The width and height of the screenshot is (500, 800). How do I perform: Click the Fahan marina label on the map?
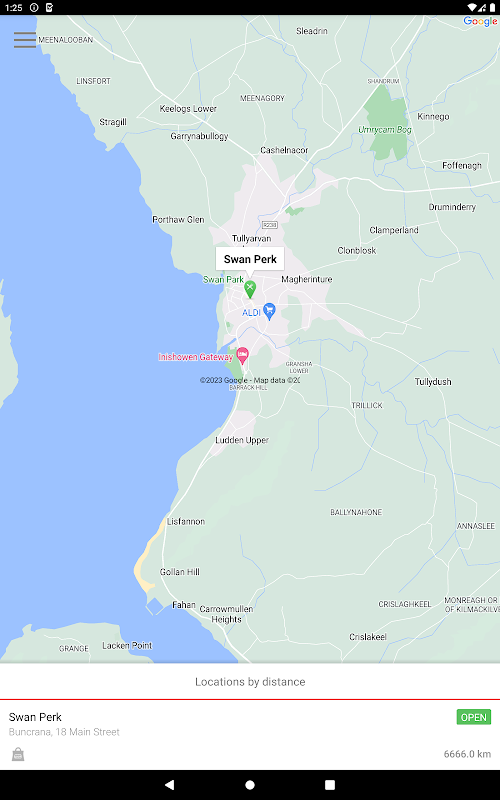pos(184,605)
